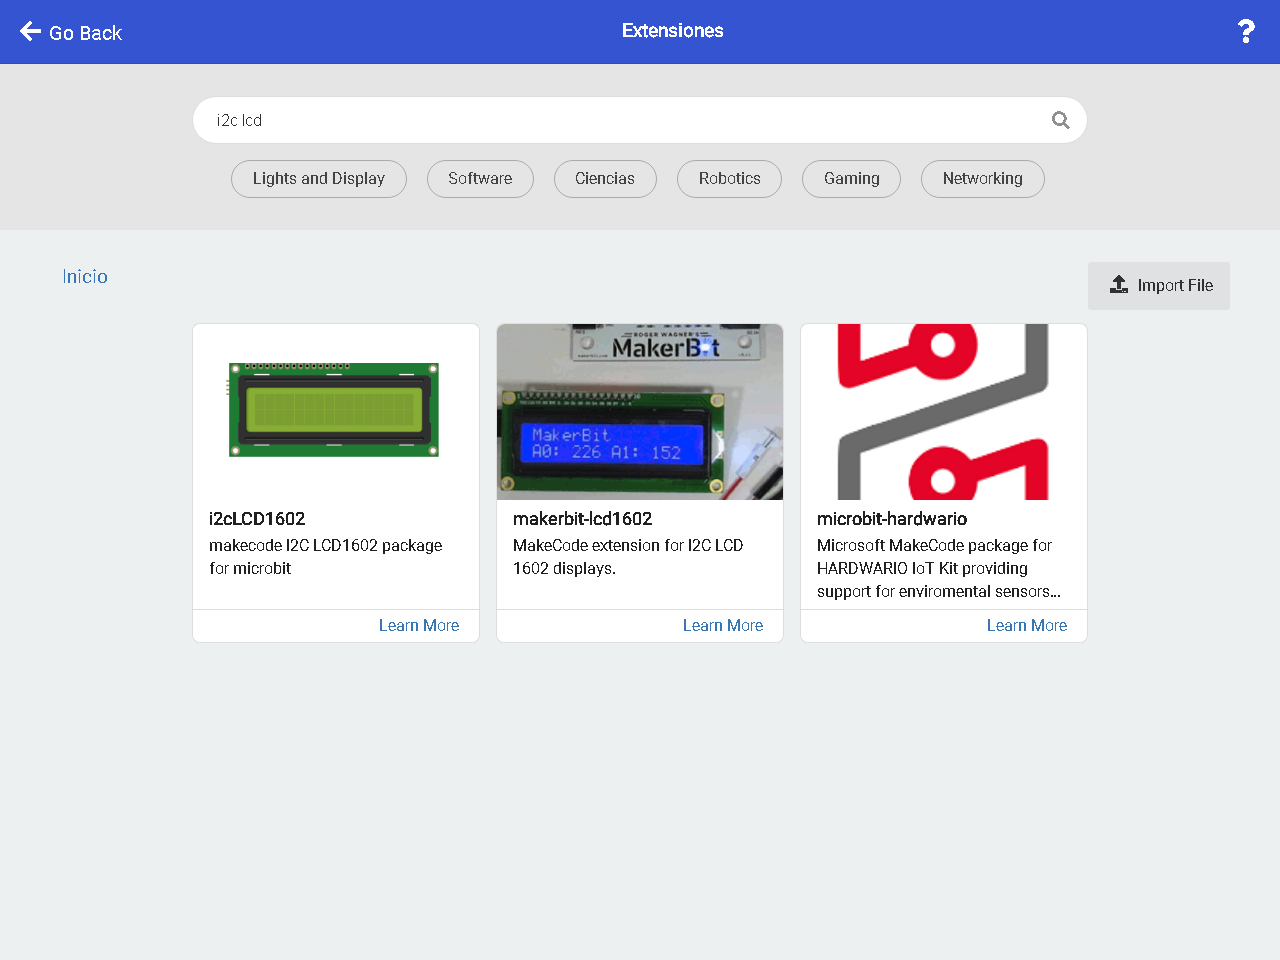The height and width of the screenshot is (960, 1280).
Task: Click the i2cLCD1602 card title
Action: tap(257, 519)
